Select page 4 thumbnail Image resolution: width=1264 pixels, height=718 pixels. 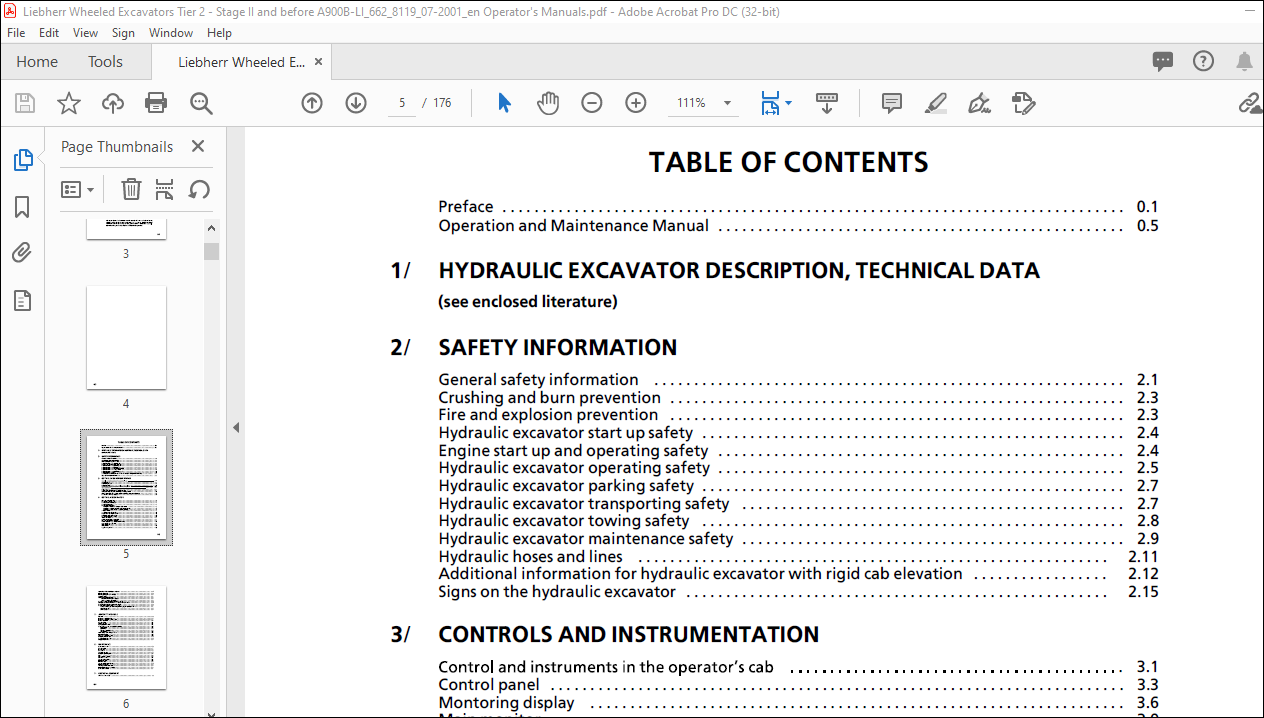[x=126, y=338]
